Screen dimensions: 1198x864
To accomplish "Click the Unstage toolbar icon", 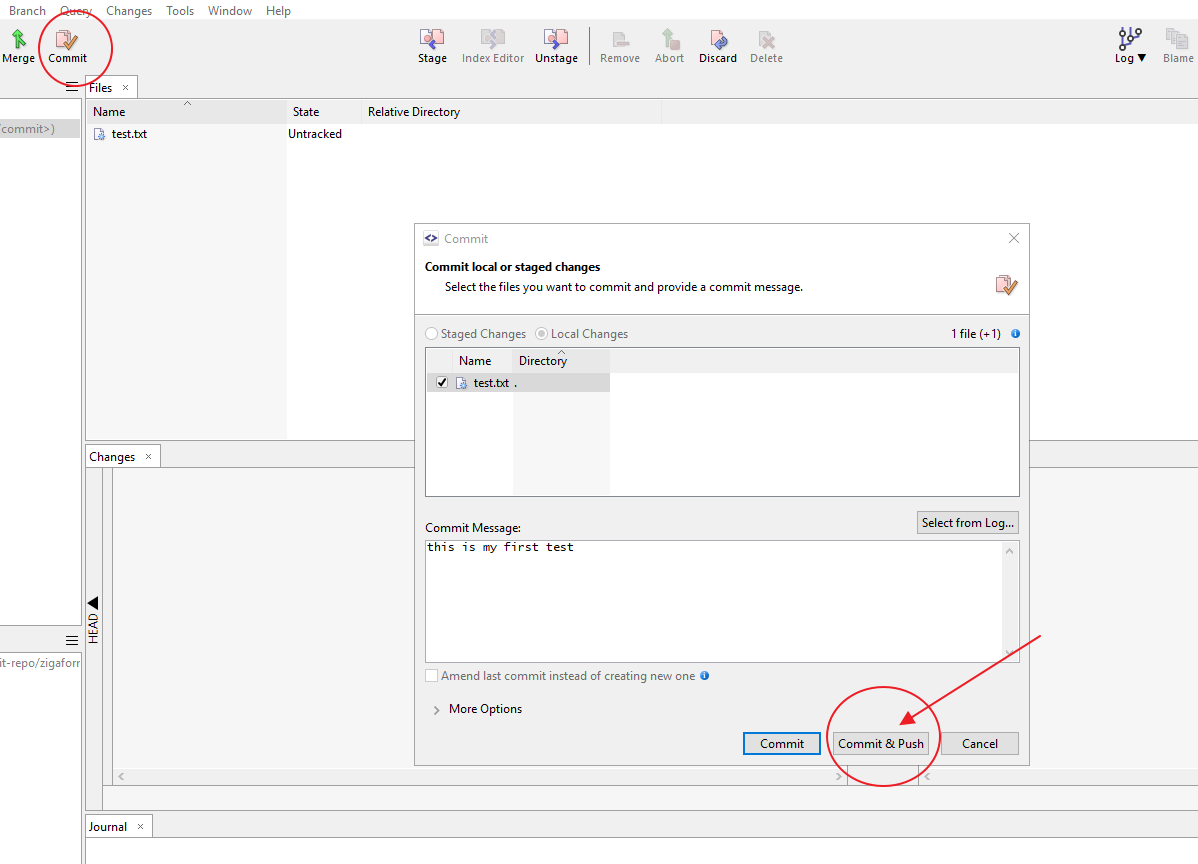I will coord(556,45).
